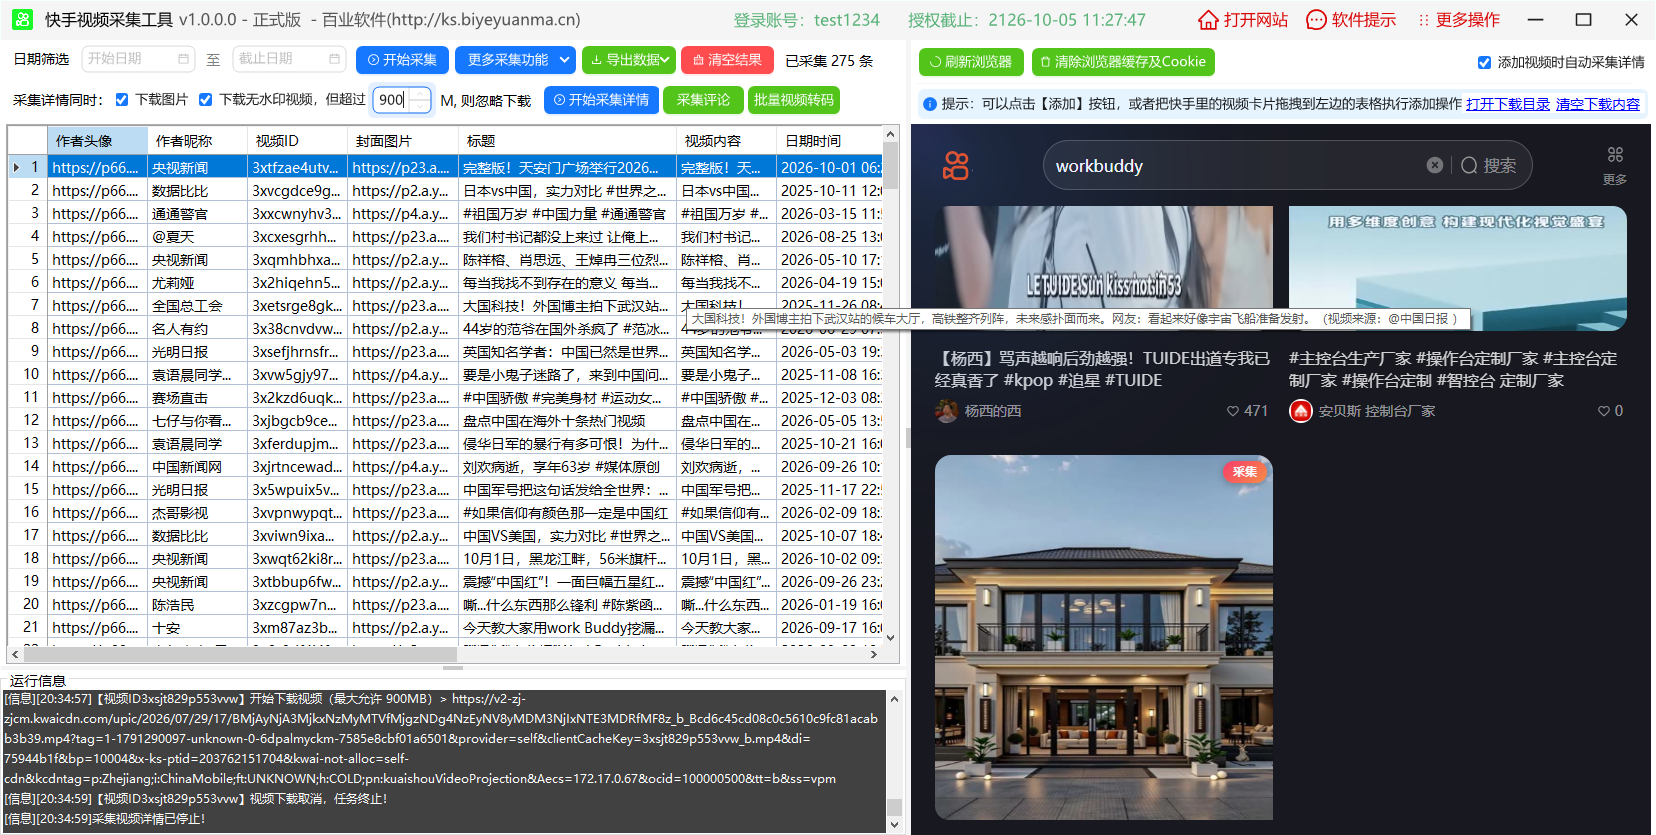
Task: Expand the 更多采集功能 dropdown
Action: click(x=515, y=60)
